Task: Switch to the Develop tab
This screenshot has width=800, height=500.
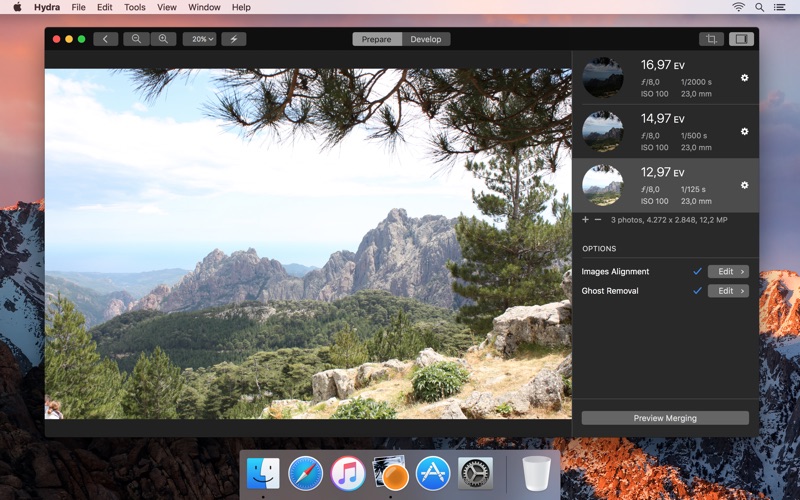Action: point(426,39)
